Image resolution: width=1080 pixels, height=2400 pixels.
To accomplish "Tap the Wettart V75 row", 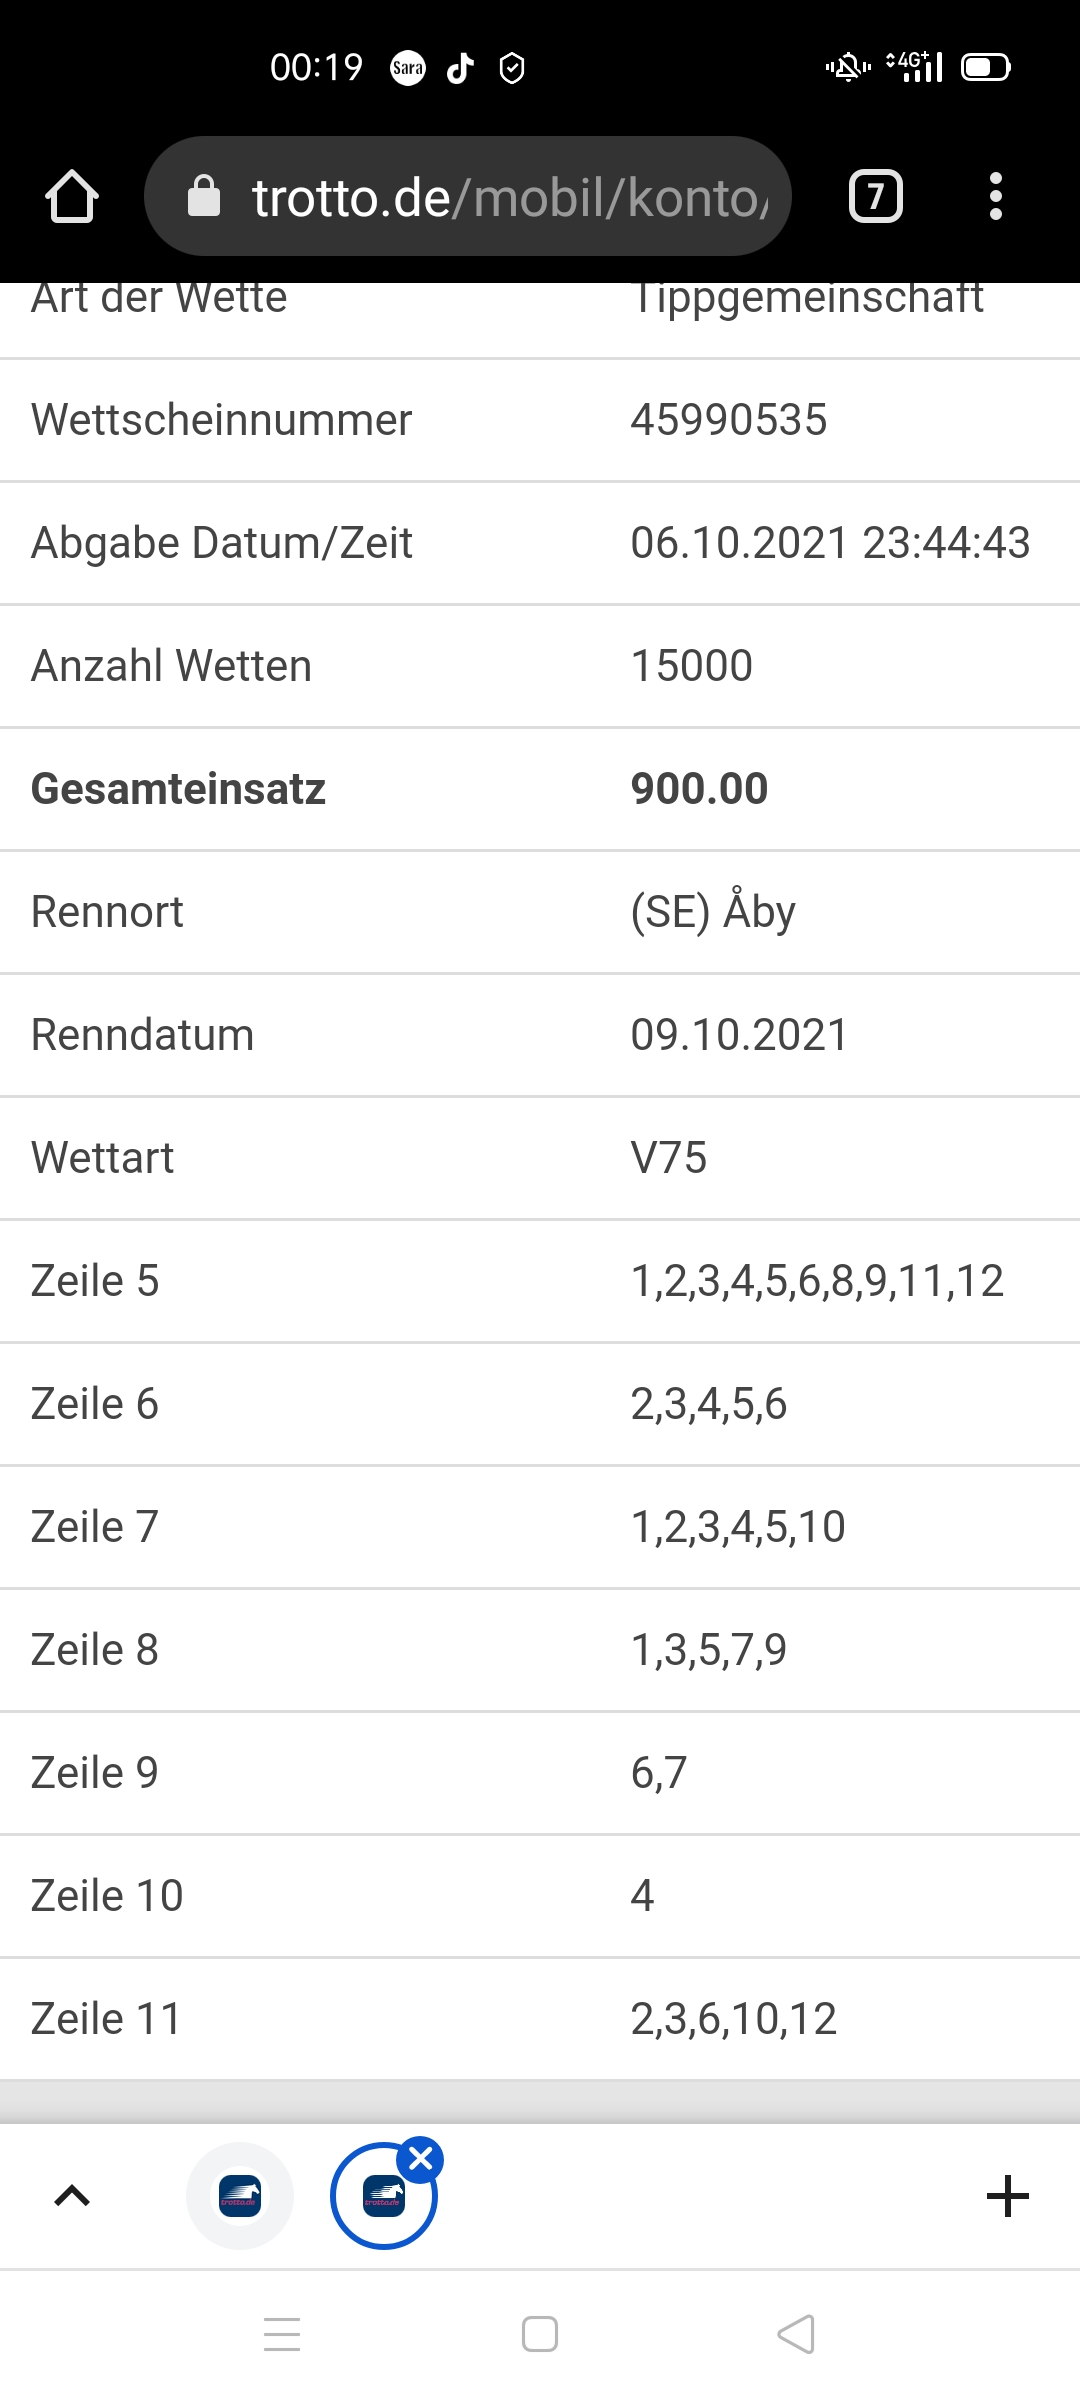I will click(540, 1158).
